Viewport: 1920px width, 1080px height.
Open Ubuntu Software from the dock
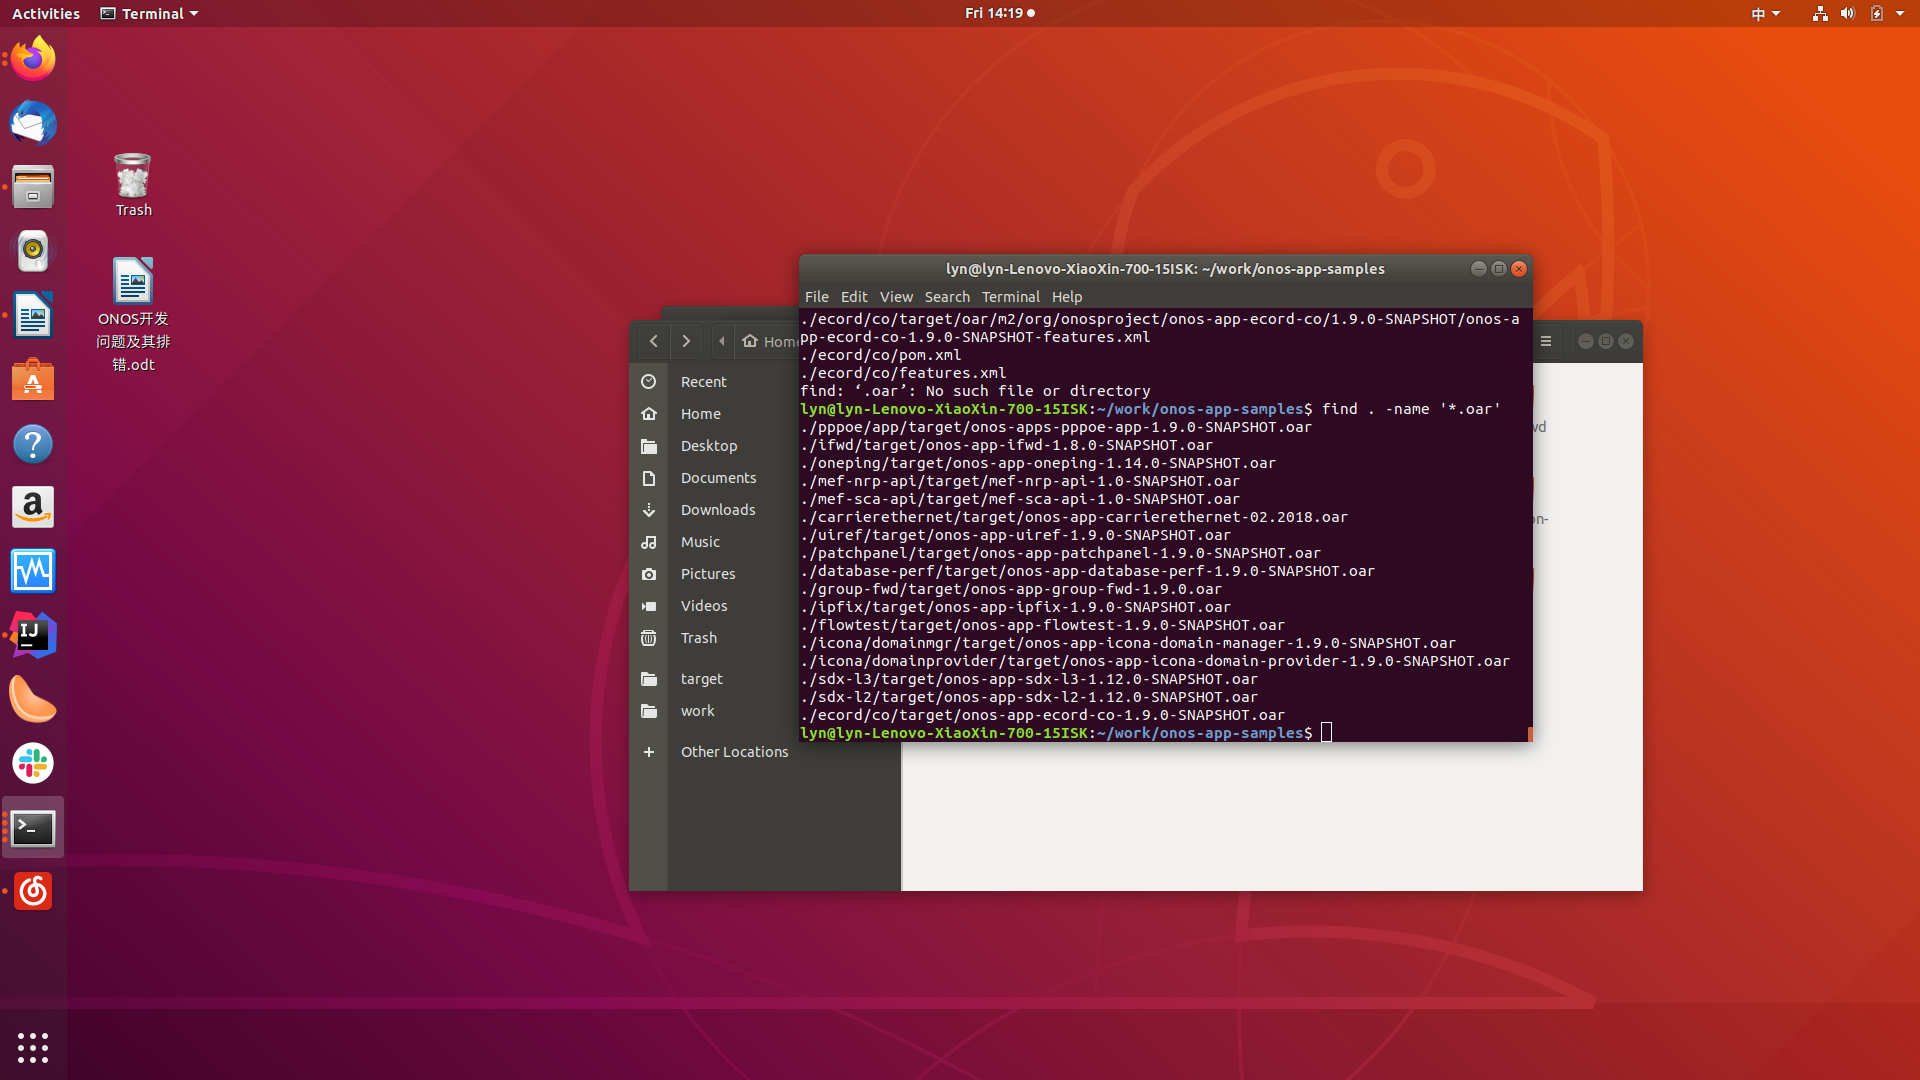(33, 381)
